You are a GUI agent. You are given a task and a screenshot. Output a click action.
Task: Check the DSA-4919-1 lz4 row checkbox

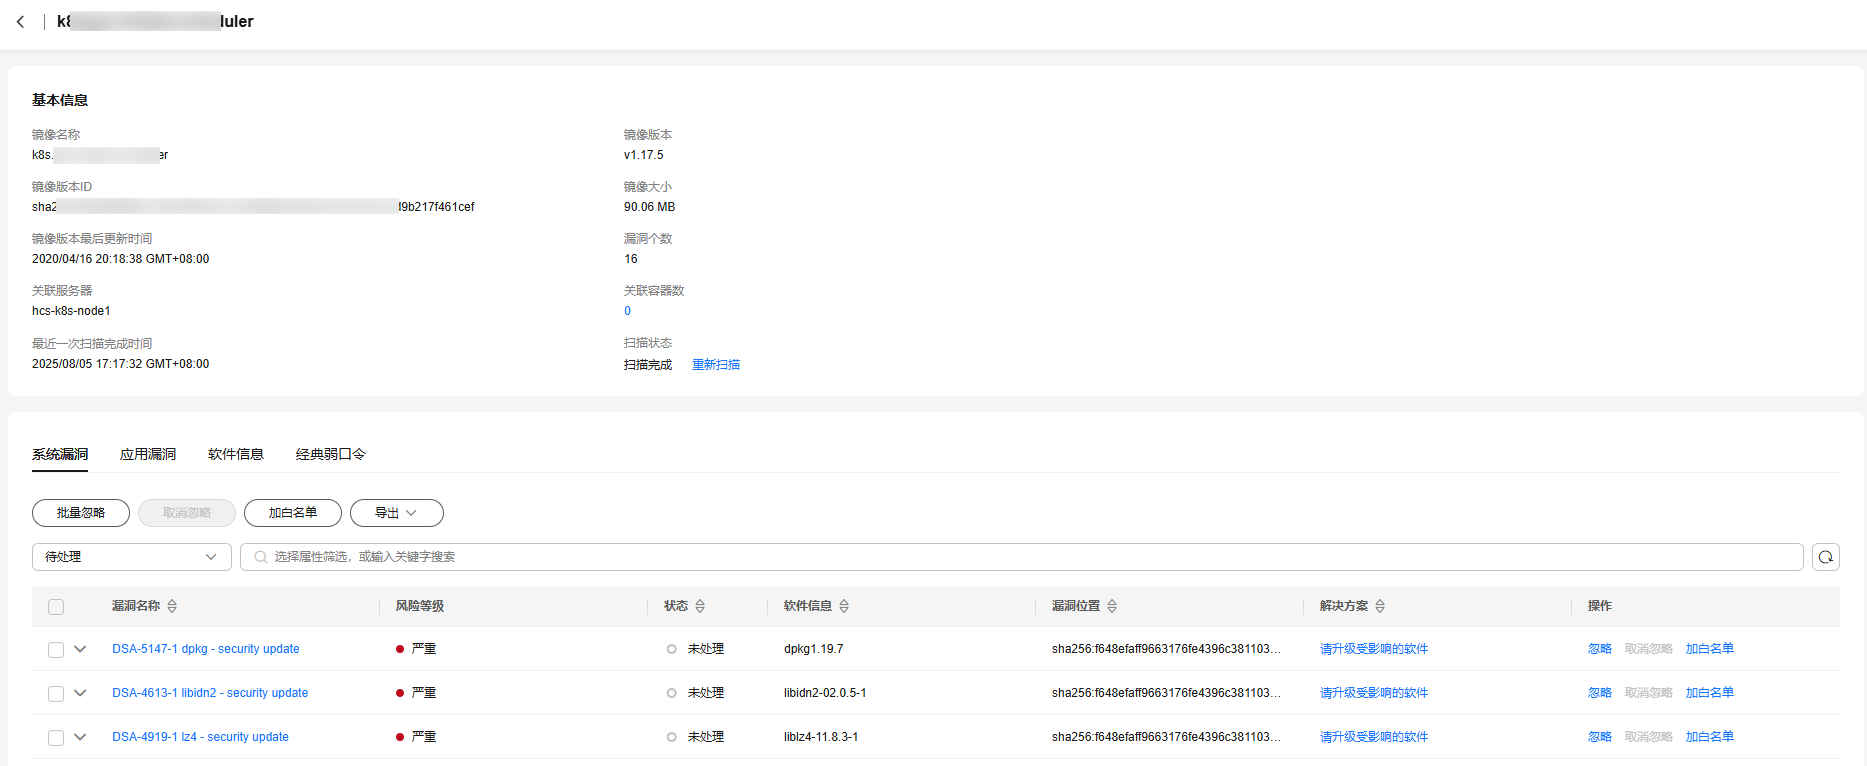click(56, 738)
